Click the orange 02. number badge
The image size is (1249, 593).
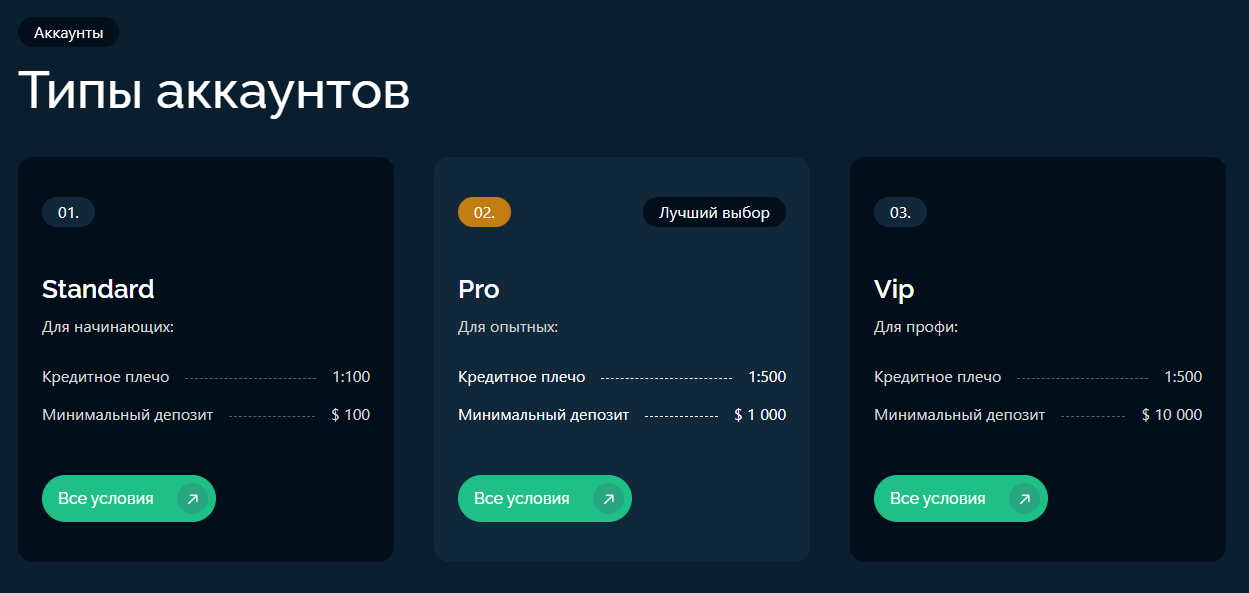(x=484, y=212)
